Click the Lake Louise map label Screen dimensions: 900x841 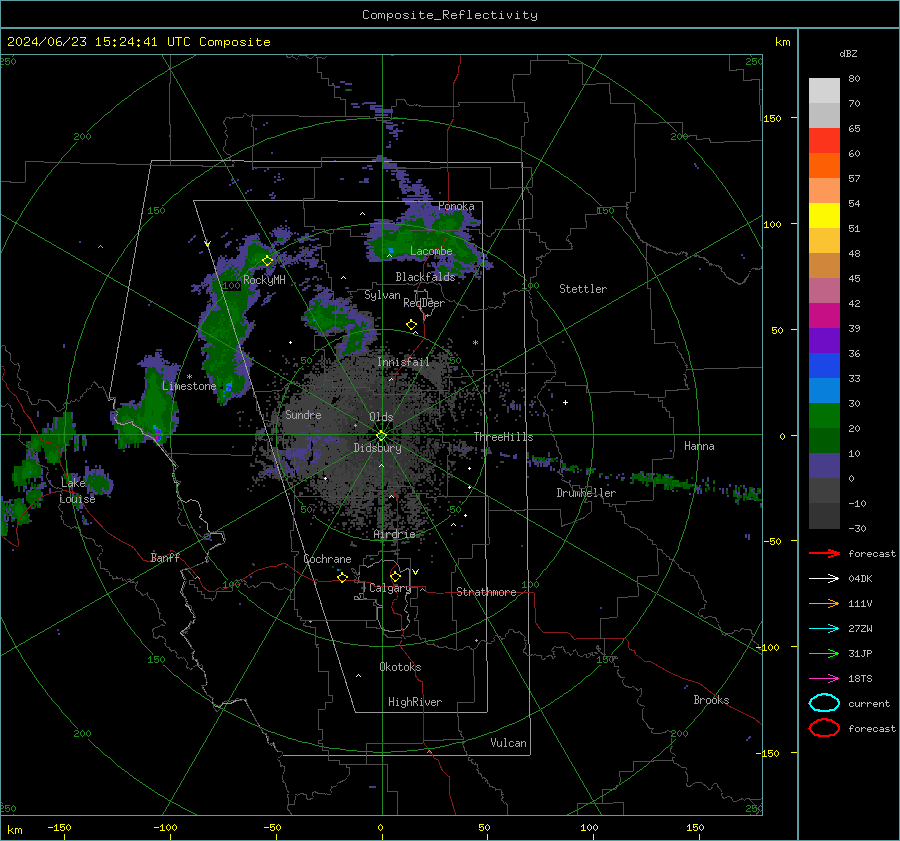77,491
